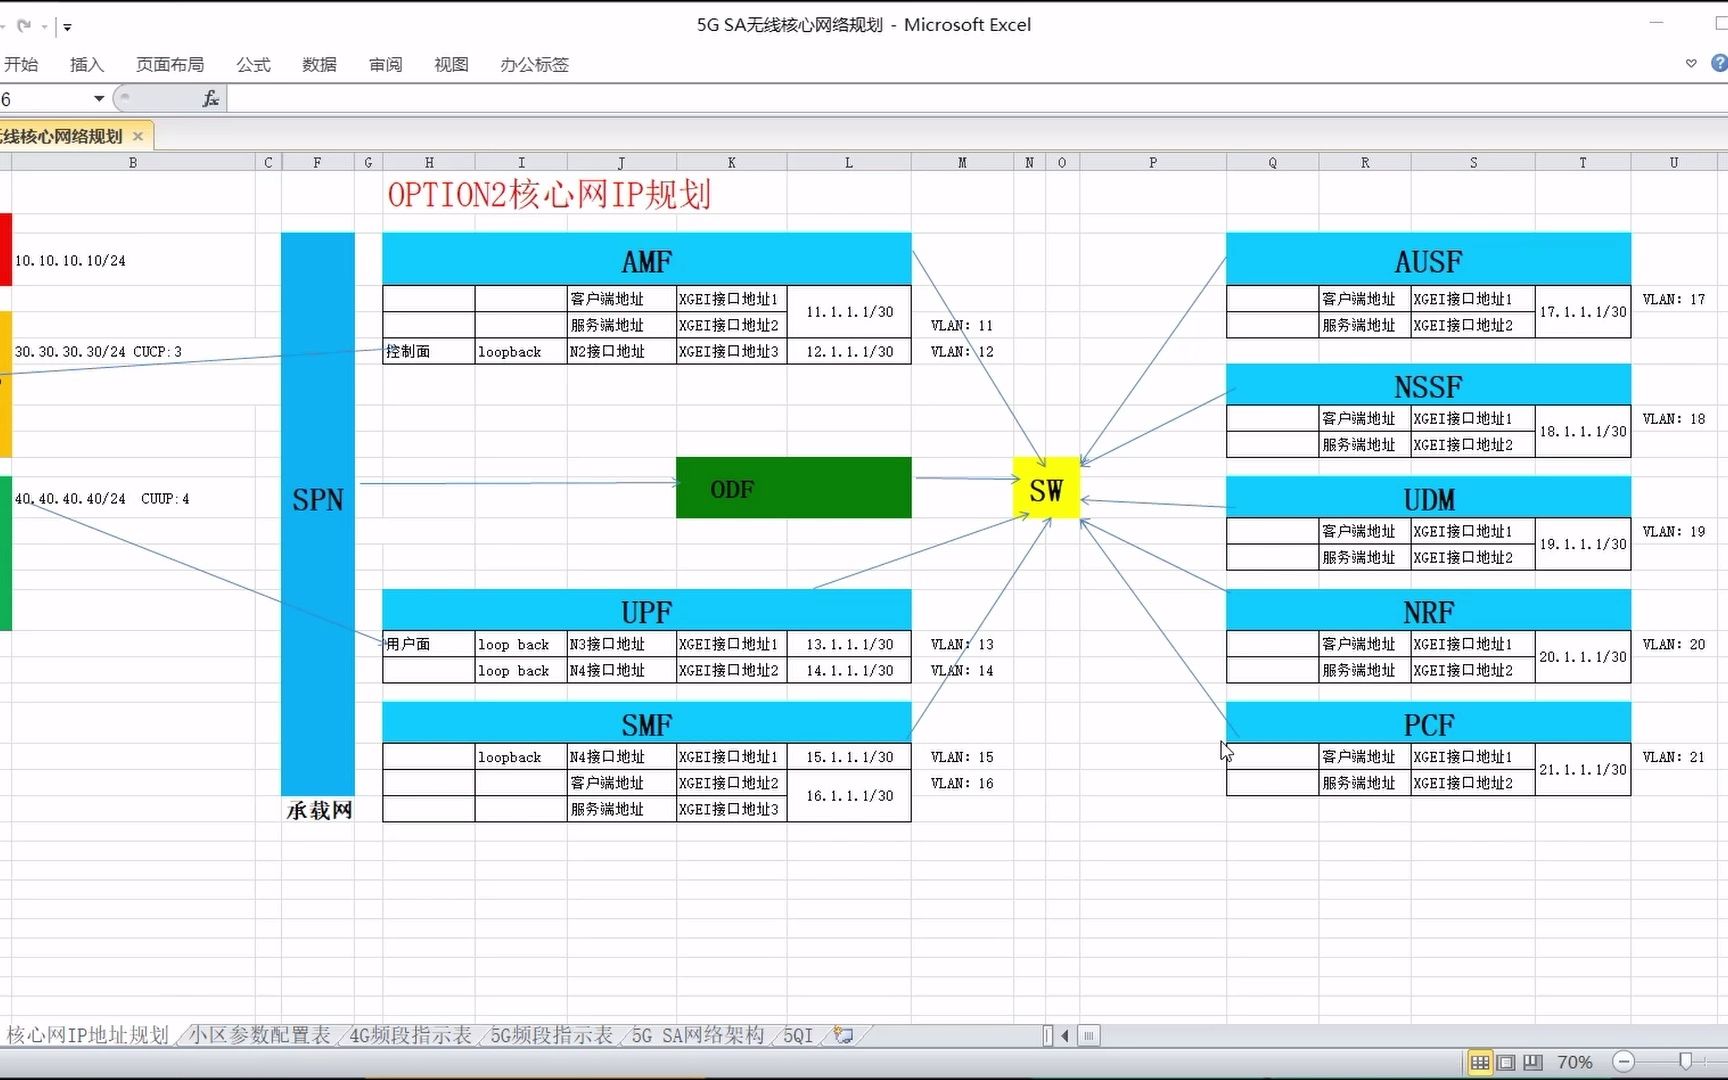Open the 页面布局 ribbon tab
1728x1080 pixels.
coord(170,65)
